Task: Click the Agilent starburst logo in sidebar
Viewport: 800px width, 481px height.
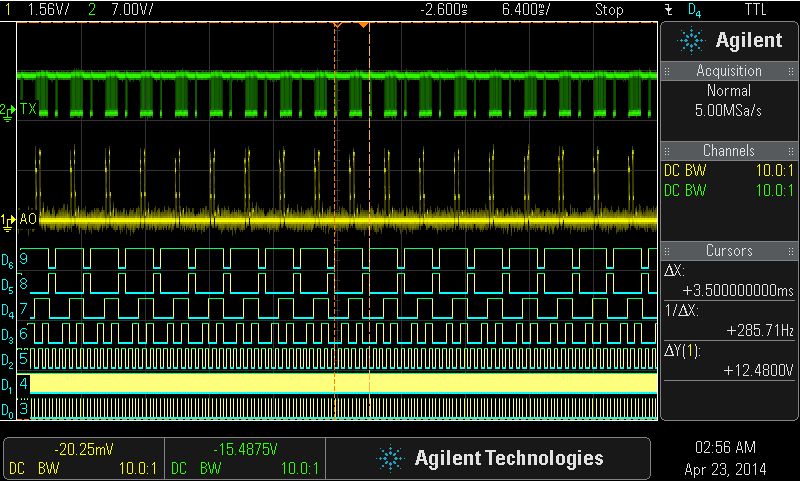Action: pos(691,41)
